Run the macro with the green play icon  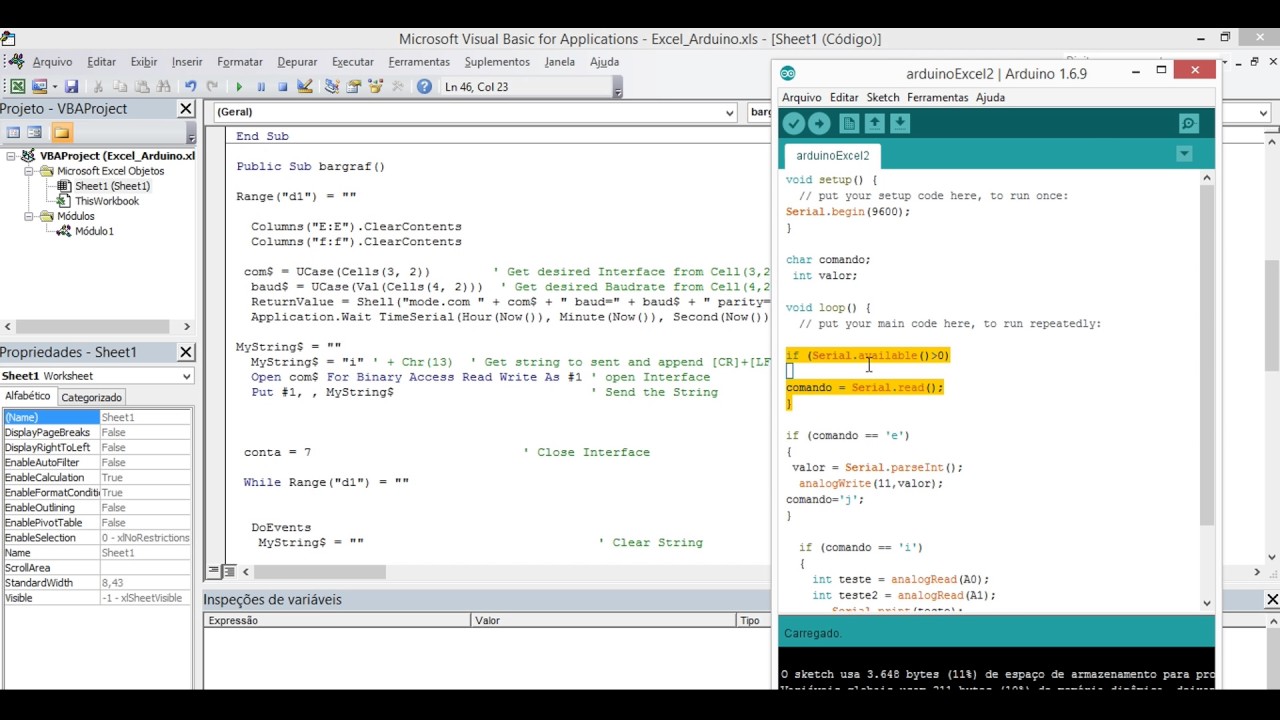(238, 87)
